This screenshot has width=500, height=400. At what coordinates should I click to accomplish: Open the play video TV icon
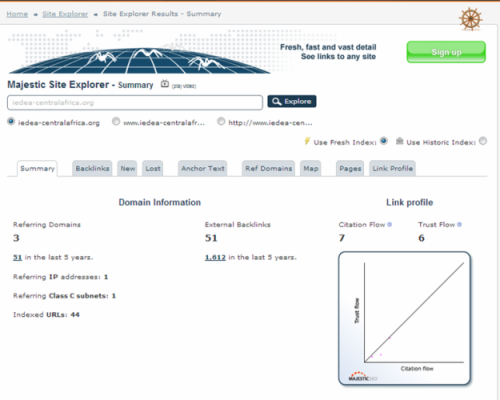tap(165, 84)
